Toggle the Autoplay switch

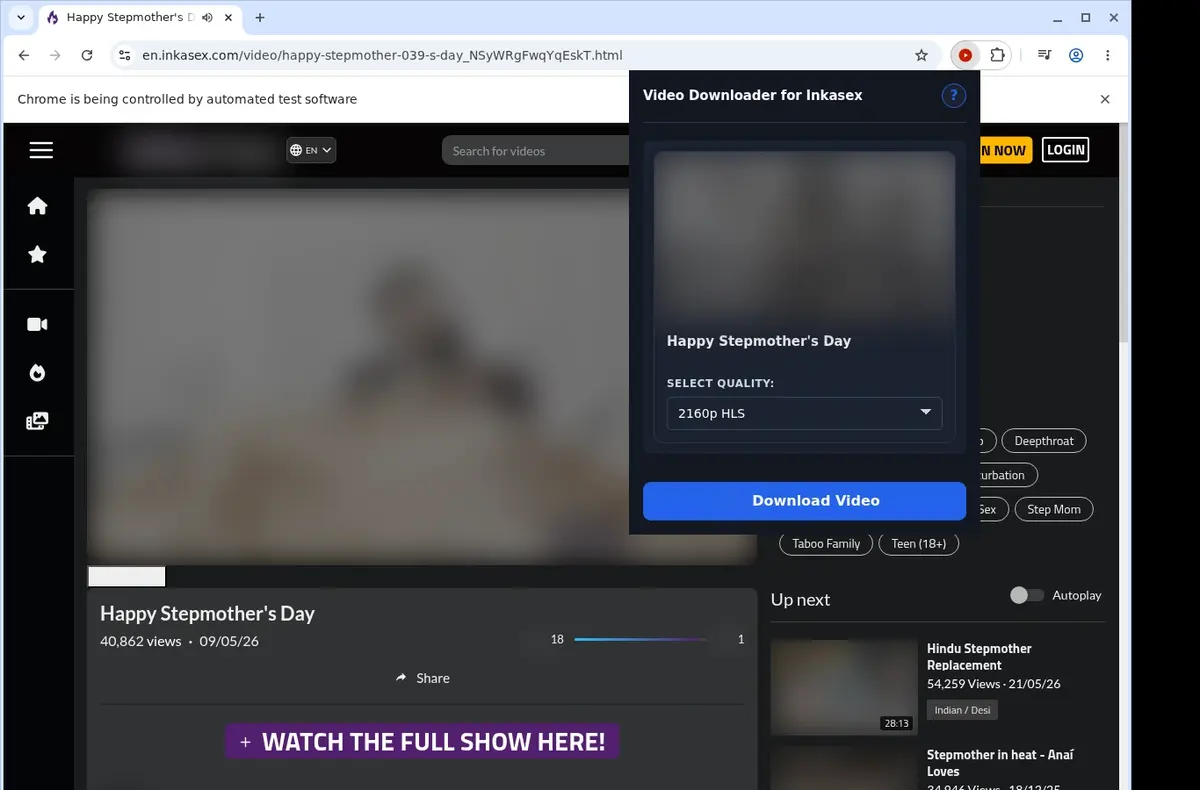(1026, 595)
